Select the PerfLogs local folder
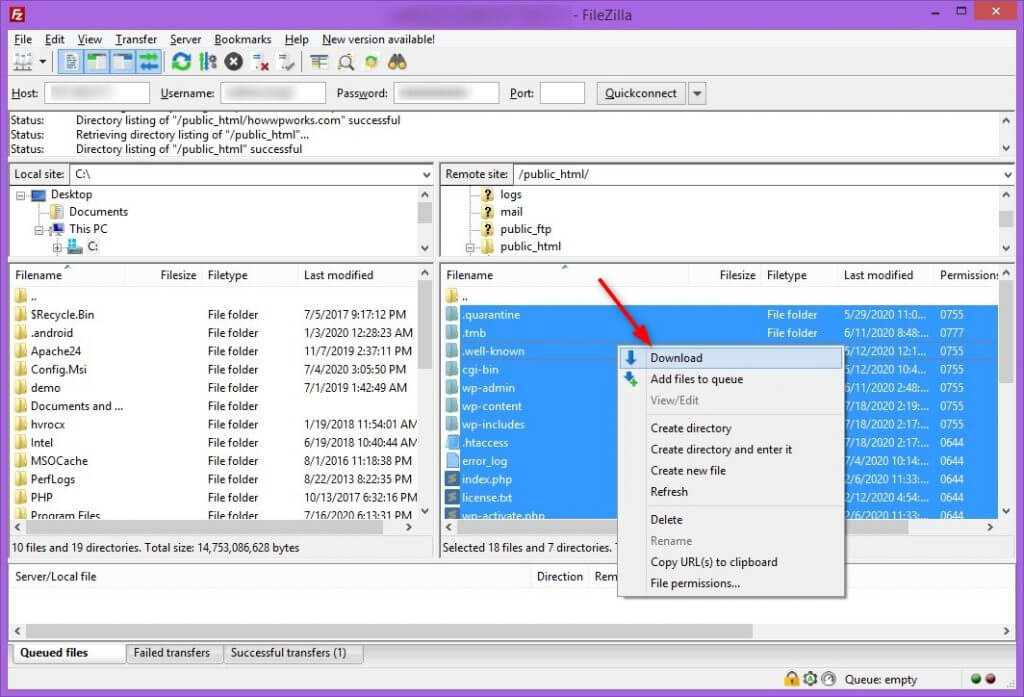Viewport: 1024px width, 697px height. (53, 479)
